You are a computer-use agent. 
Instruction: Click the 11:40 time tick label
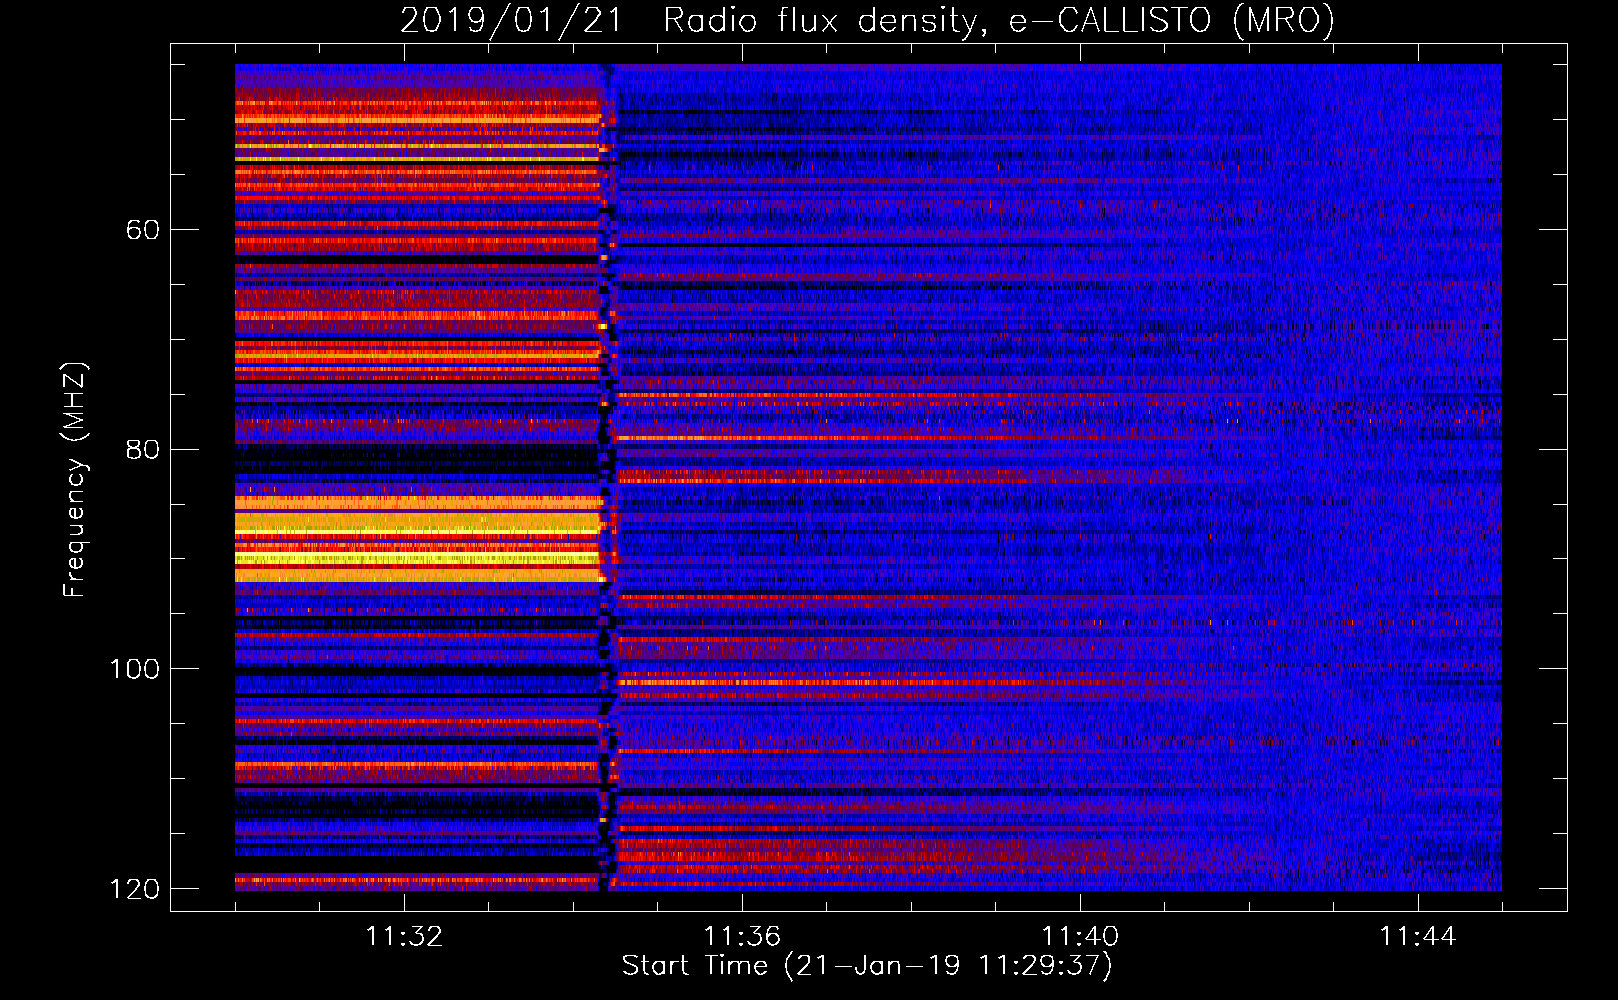click(x=1080, y=937)
